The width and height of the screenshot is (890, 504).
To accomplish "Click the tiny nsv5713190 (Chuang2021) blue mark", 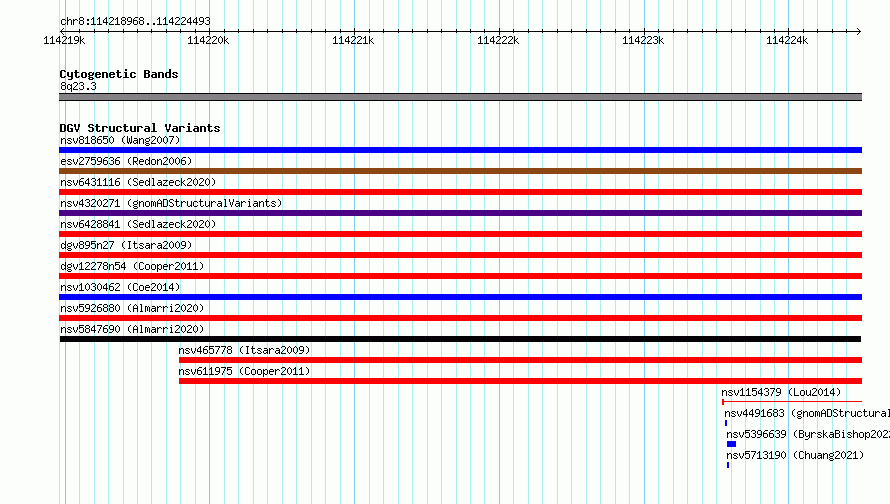I will (x=728, y=465).
